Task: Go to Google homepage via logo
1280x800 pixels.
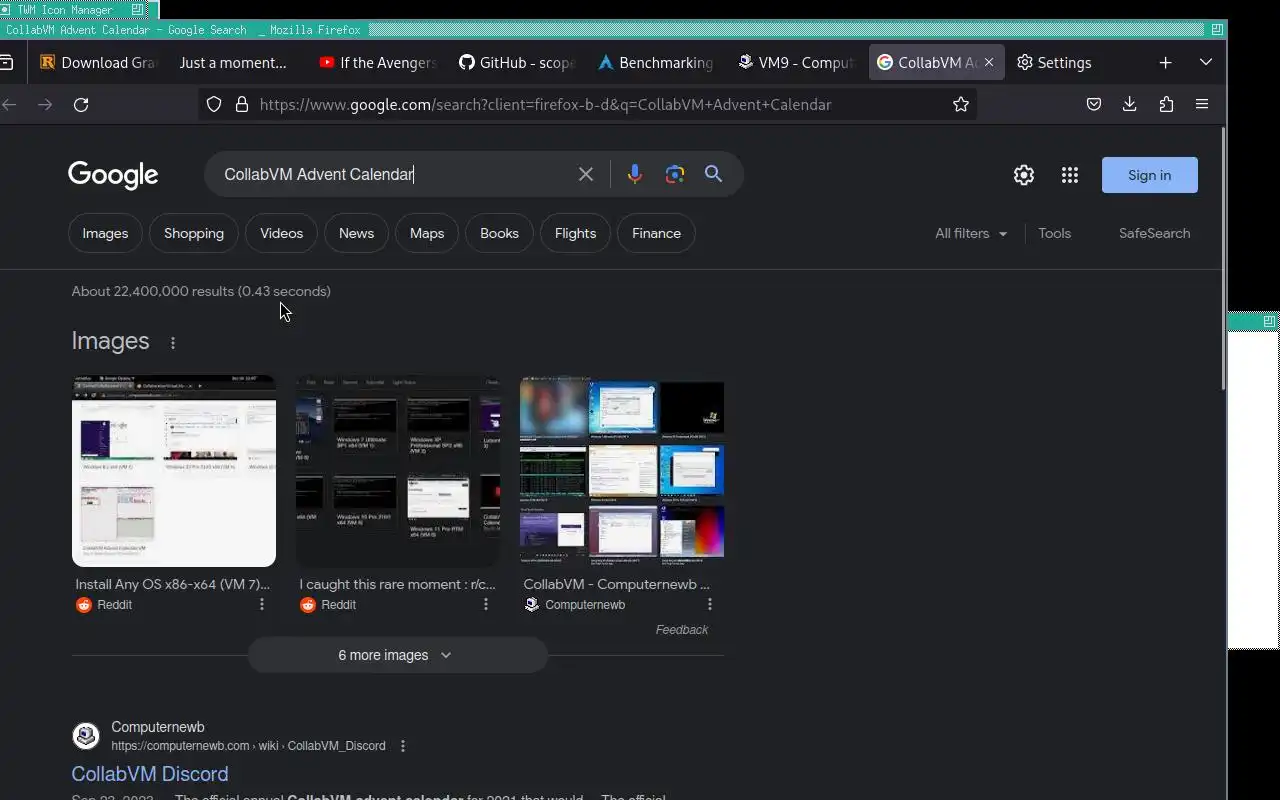Action: tap(113, 175)
